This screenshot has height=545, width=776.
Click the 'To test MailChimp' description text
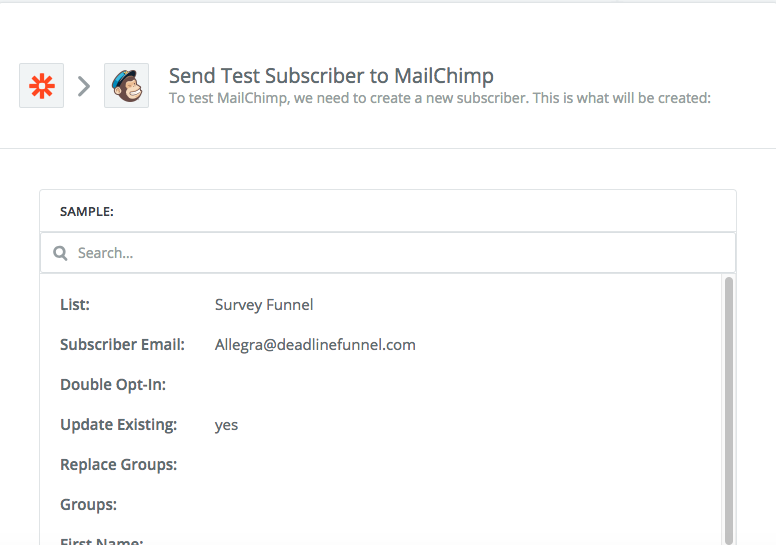click(x=439, y=98)
